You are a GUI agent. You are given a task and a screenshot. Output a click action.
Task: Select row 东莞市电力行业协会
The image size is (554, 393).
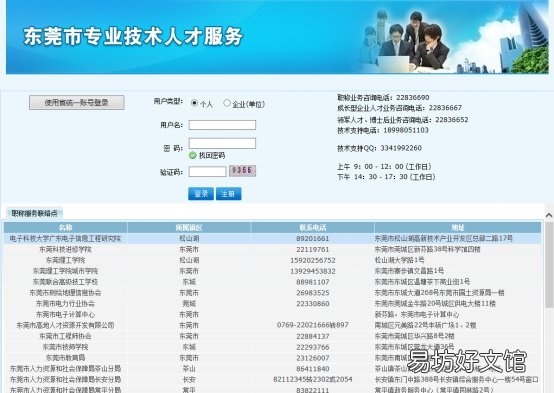[272, 304]
